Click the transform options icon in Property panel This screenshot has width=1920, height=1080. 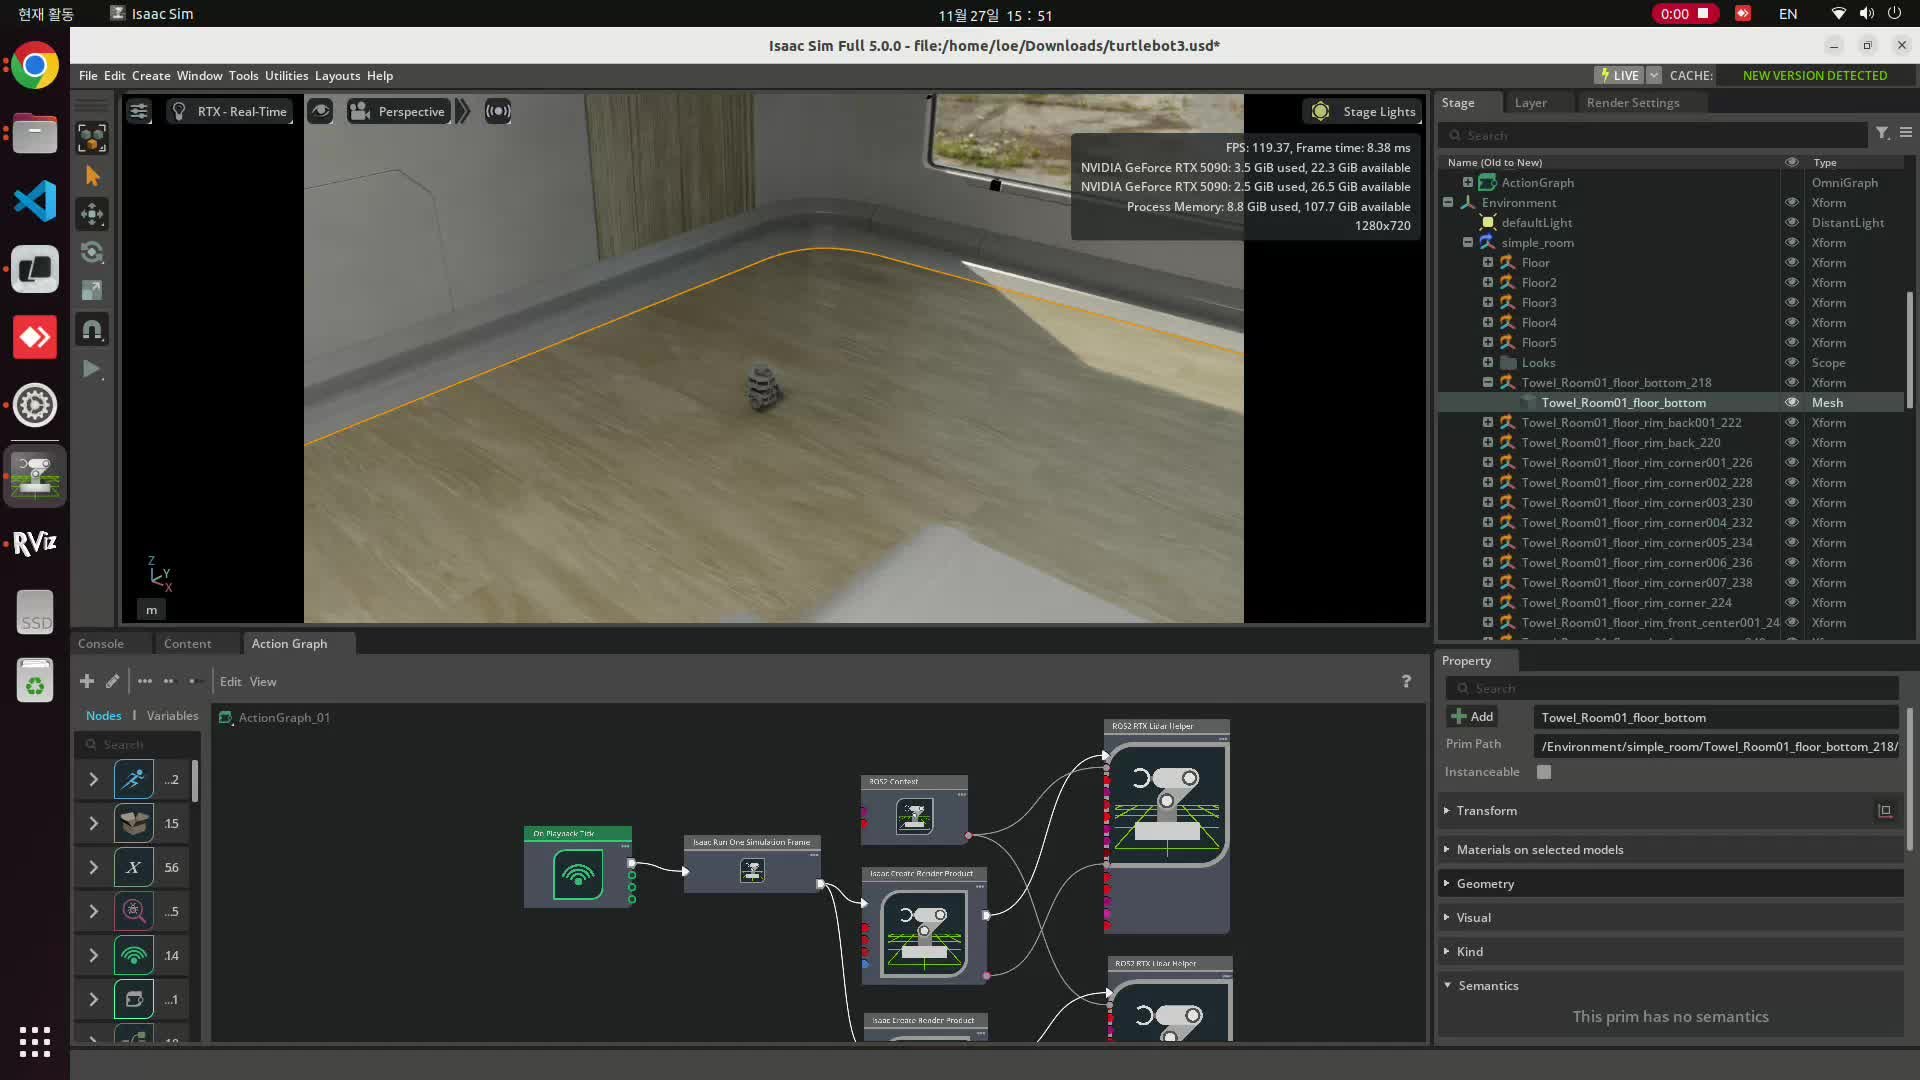[1885, 811]
